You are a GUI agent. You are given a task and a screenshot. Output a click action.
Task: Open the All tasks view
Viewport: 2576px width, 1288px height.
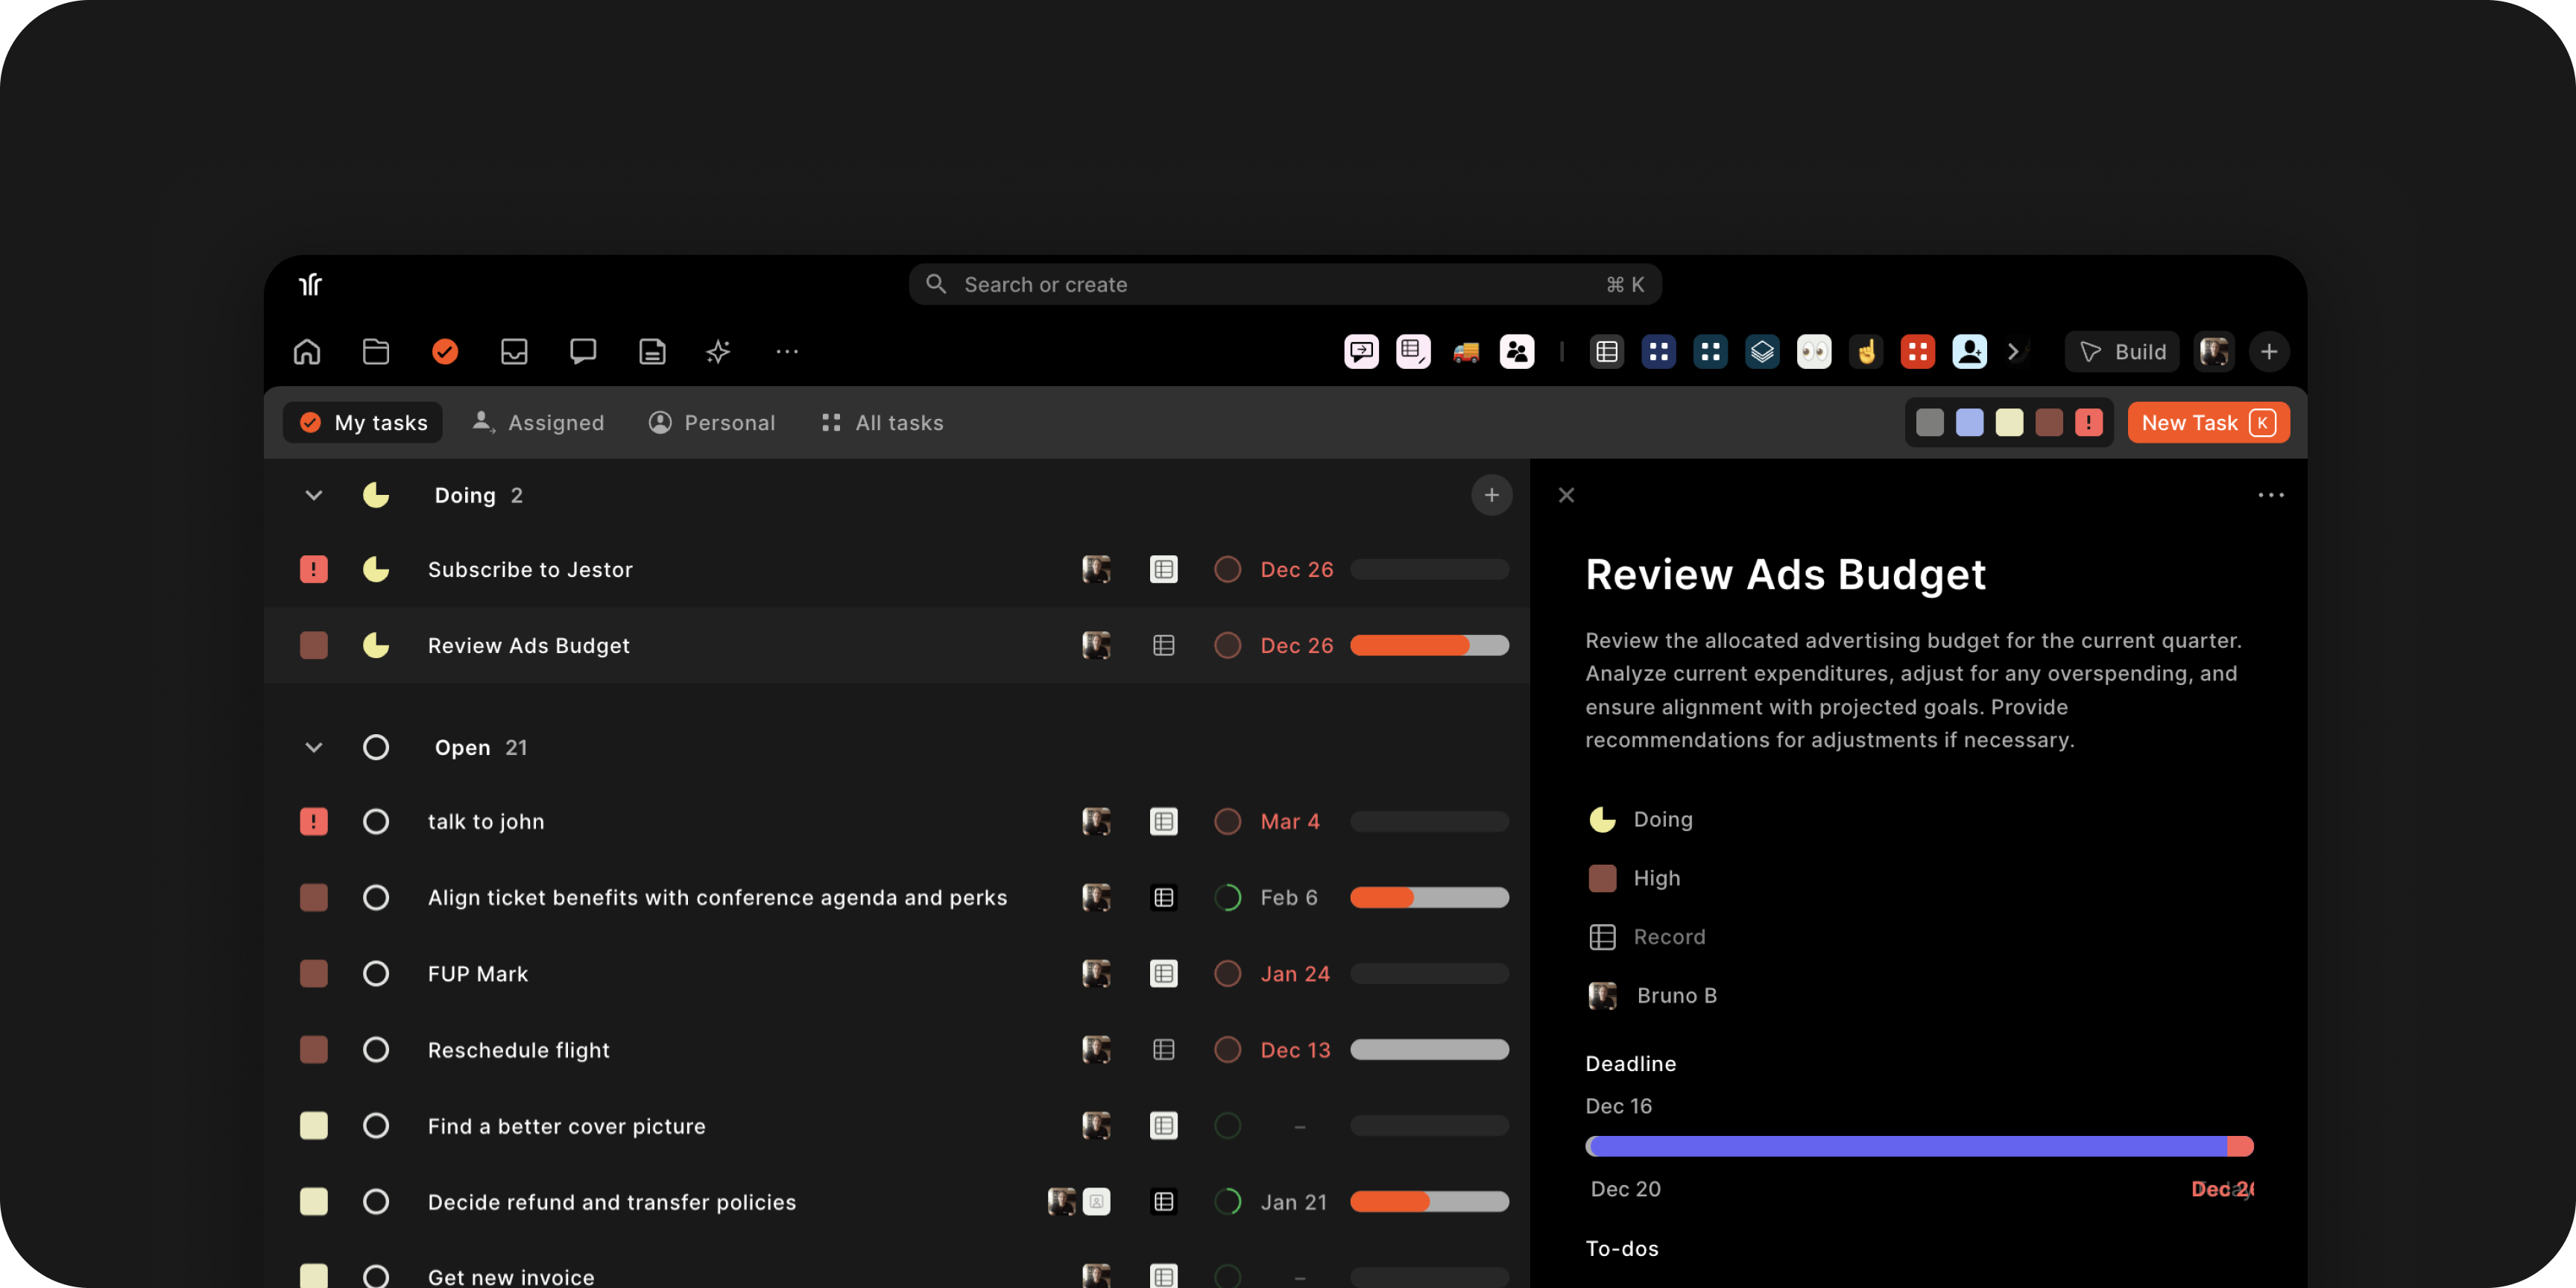coord(881,422)
